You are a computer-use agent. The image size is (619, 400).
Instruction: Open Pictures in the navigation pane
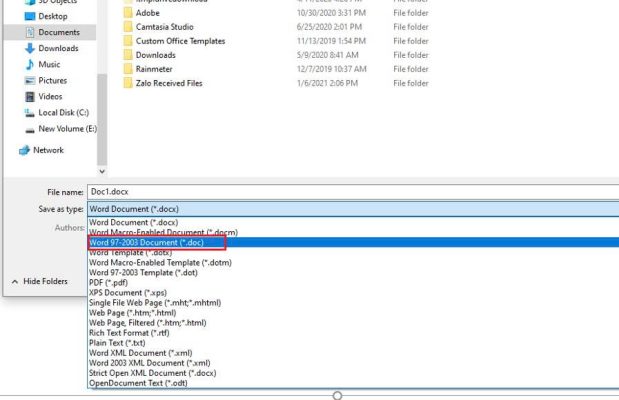click(53, 81)
